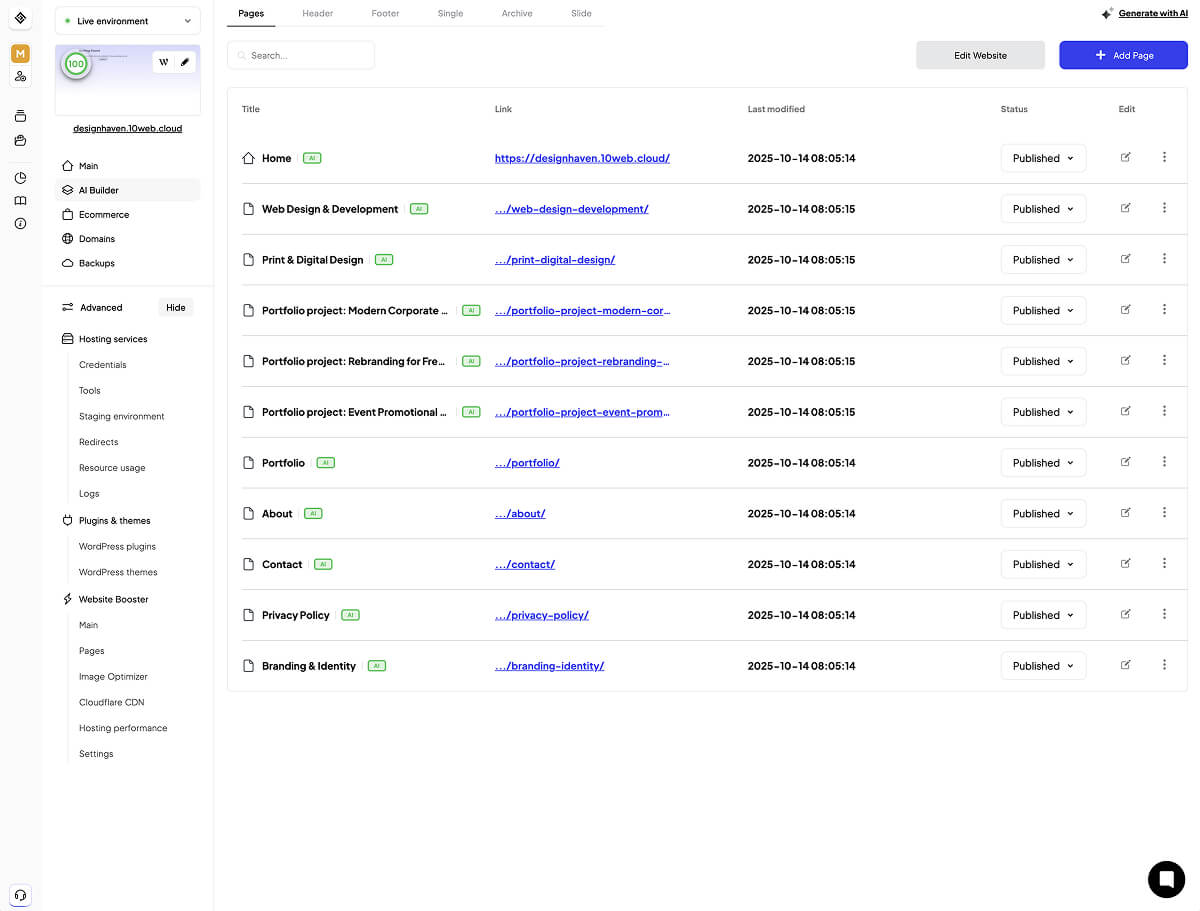Screen dimensions: 1200x911
Task: Open status dropdown for Privacy Policy page
Action: 1043,615
